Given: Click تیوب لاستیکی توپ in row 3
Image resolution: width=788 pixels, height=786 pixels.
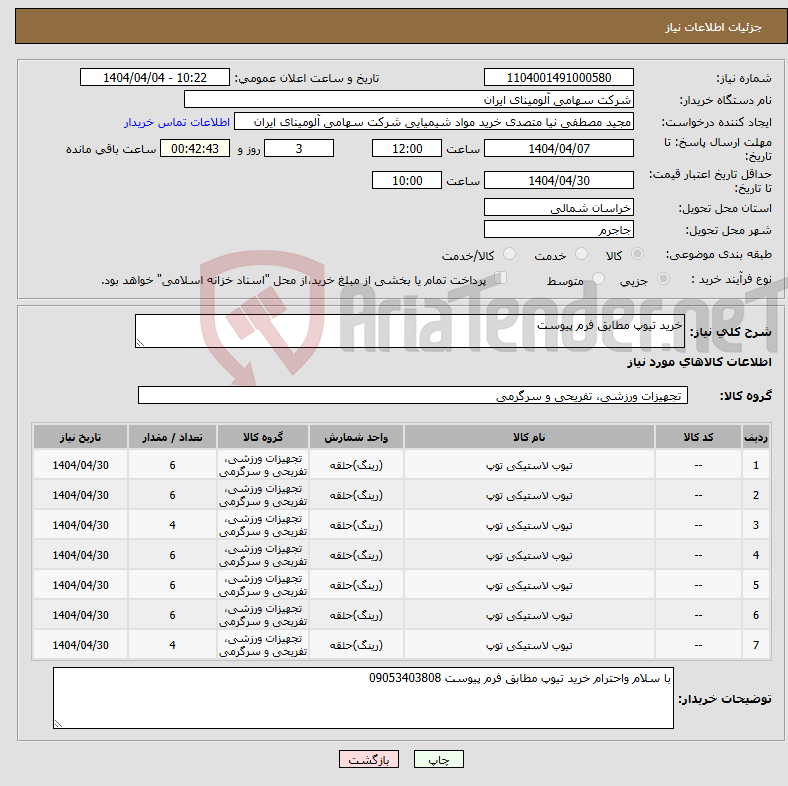Looking at the screenshot, I should [x=529, y=526].
